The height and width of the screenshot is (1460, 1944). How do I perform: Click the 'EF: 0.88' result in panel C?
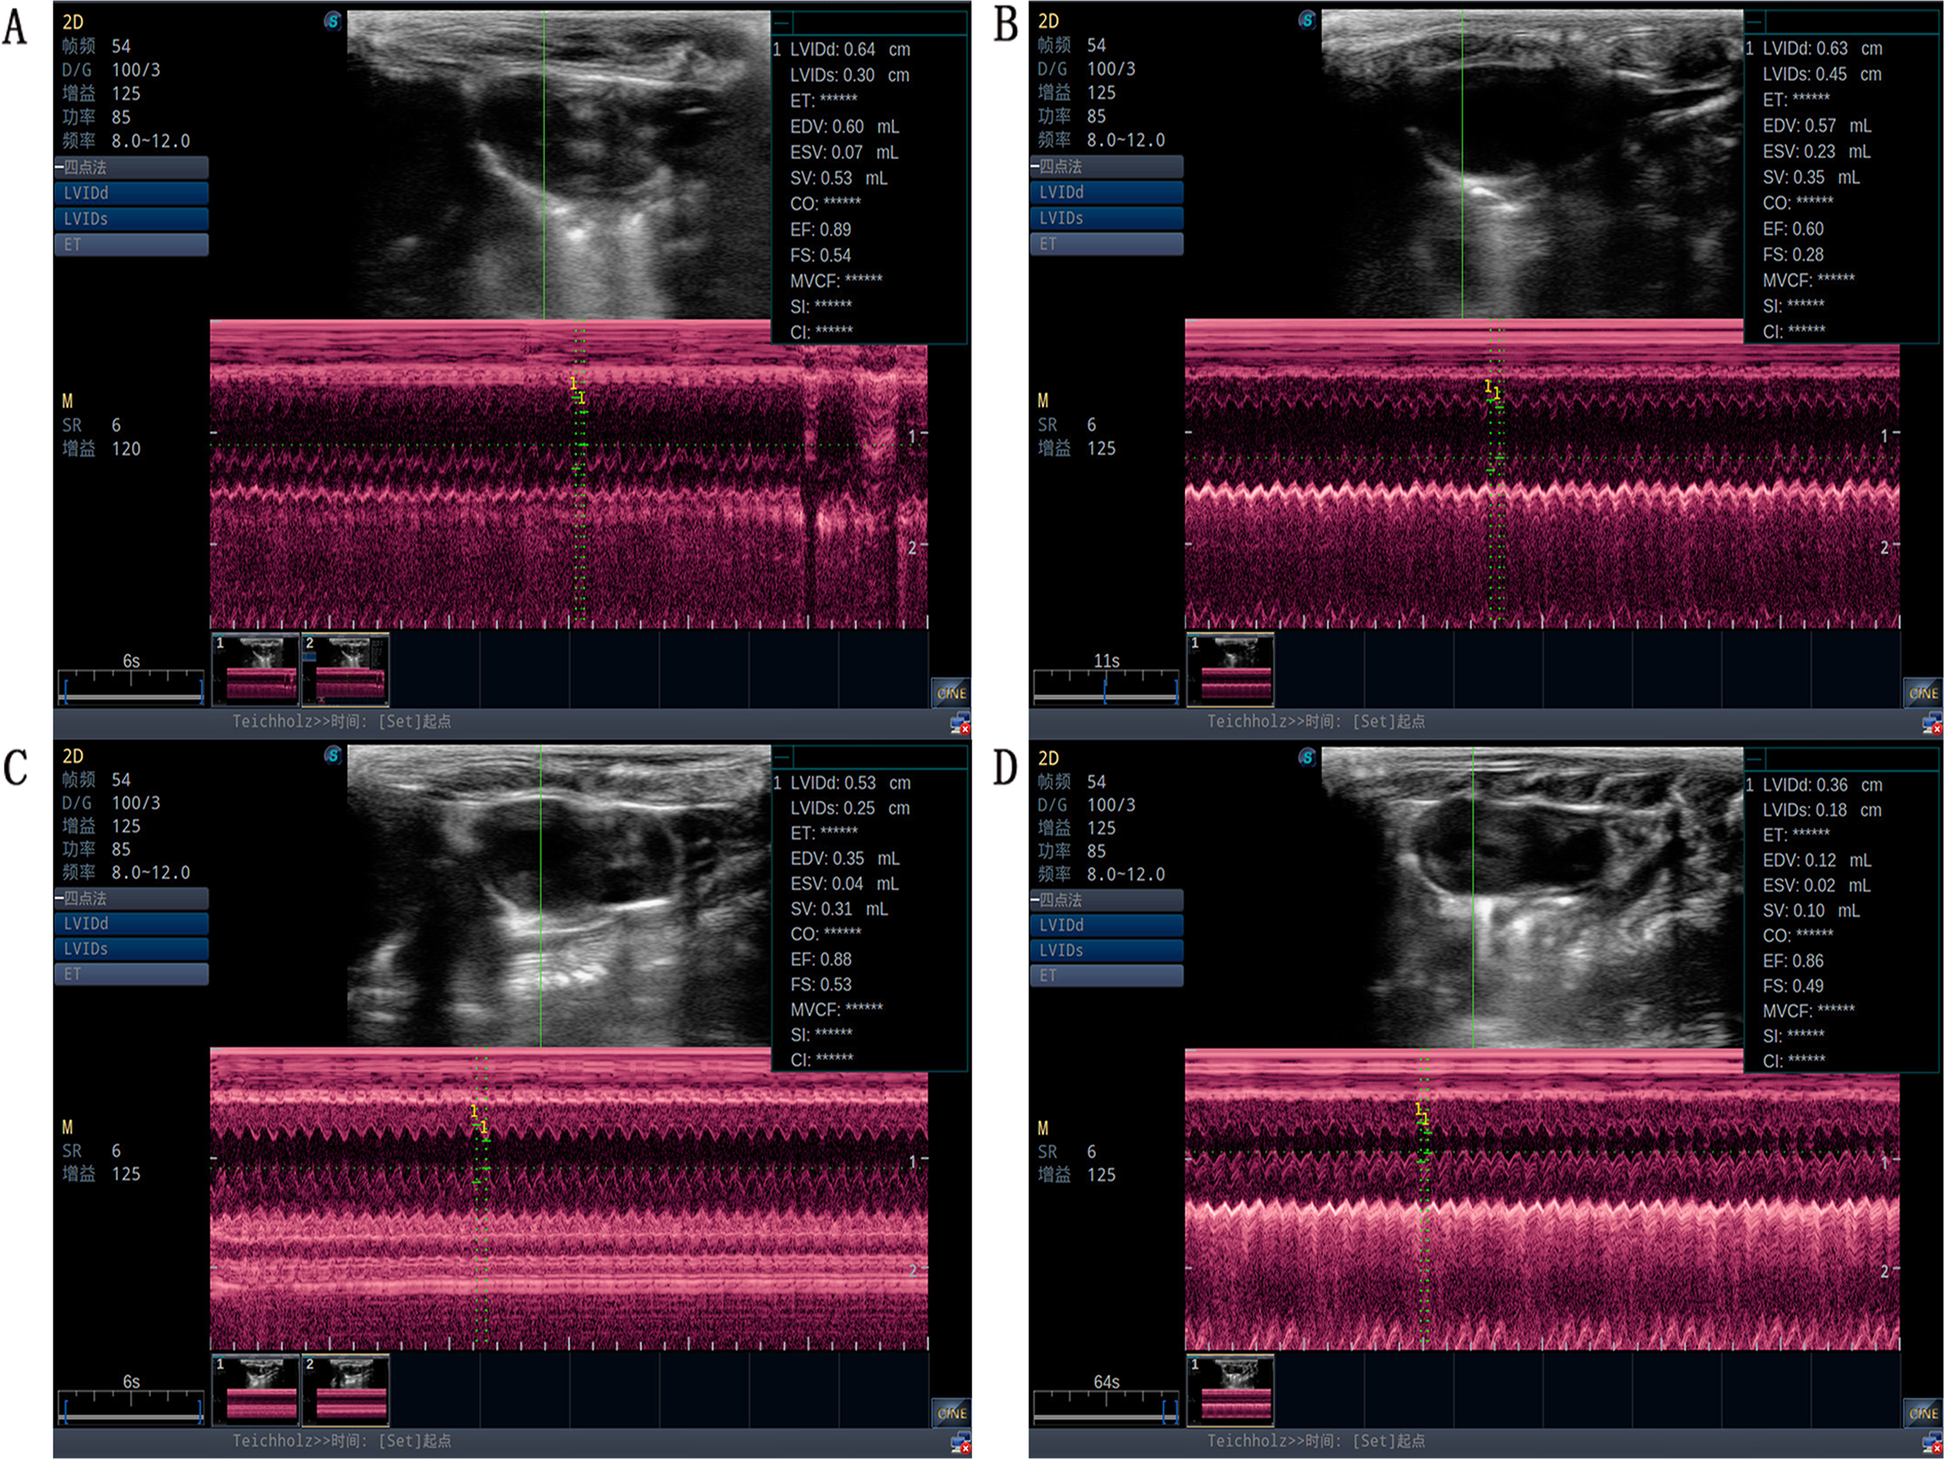pos(821,958)
